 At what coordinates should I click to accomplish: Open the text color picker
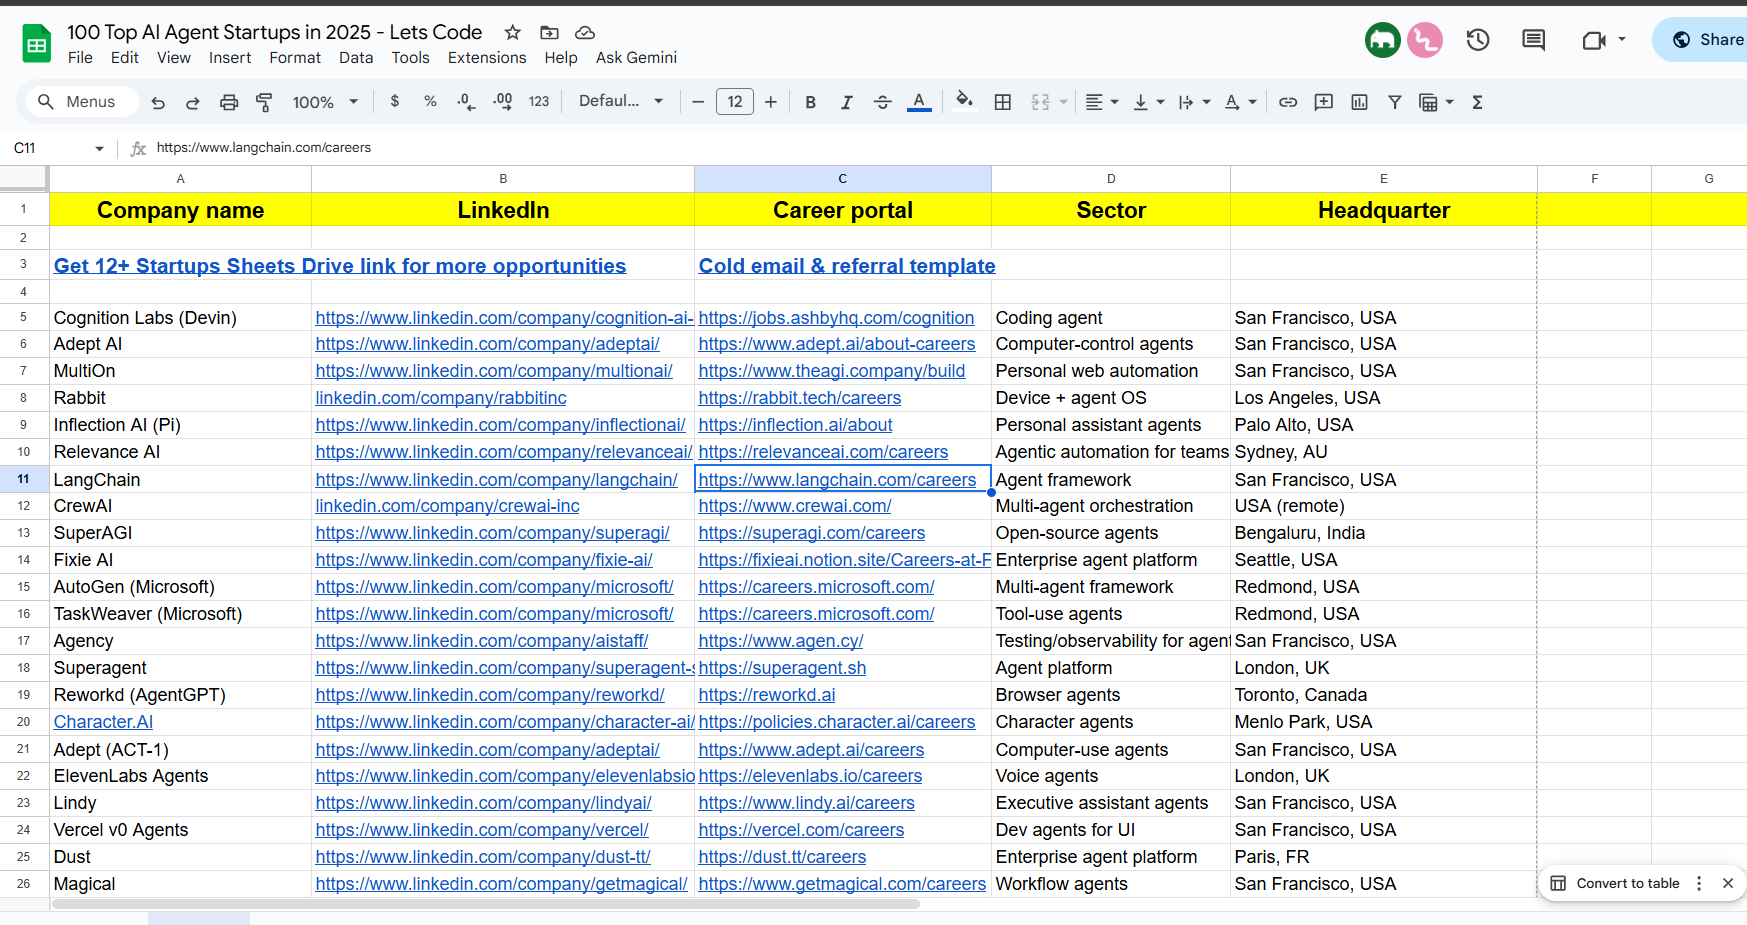click(x=919, y=102)
